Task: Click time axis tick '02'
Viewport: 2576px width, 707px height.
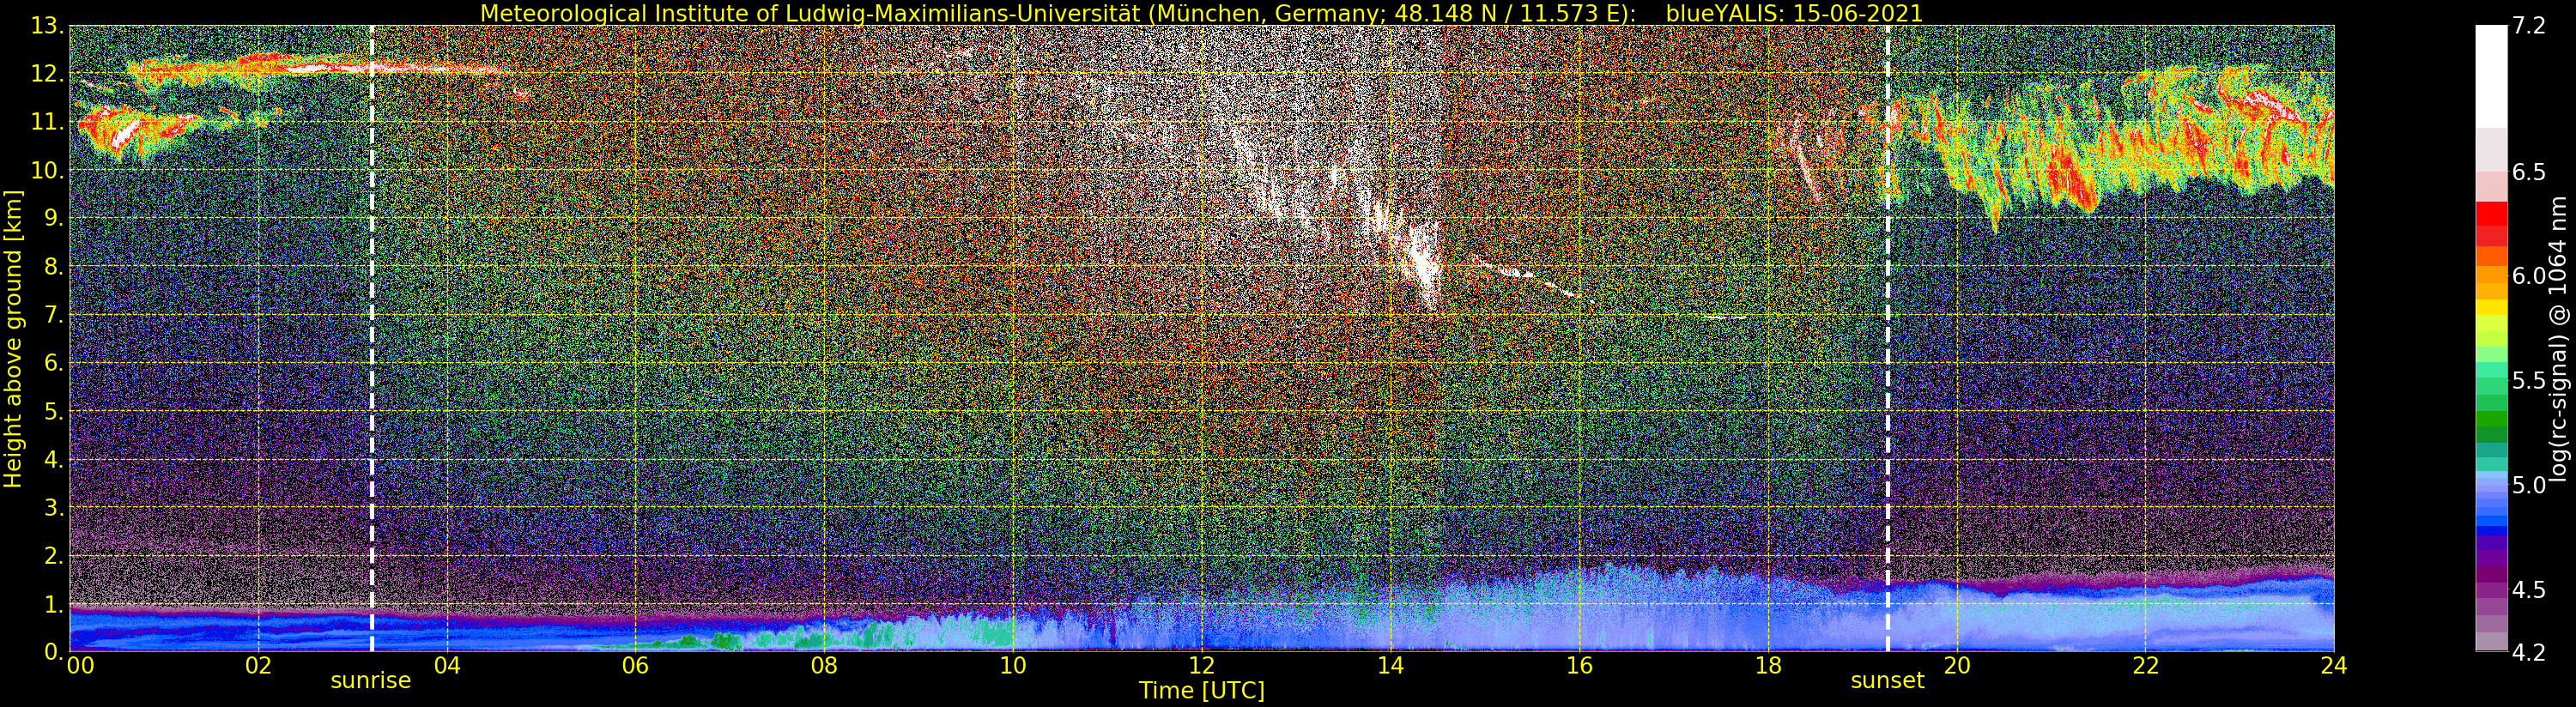Action: pyautogui.click(x=258, y=665)
